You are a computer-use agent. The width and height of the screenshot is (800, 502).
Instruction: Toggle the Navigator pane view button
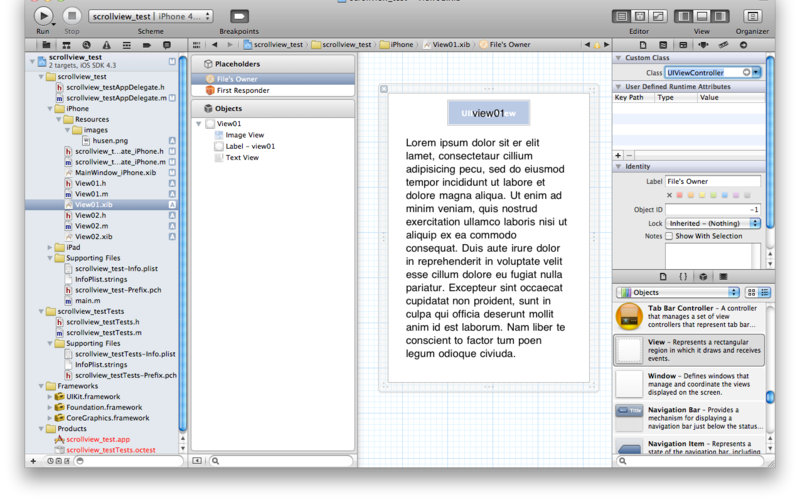tap(684, 16)
